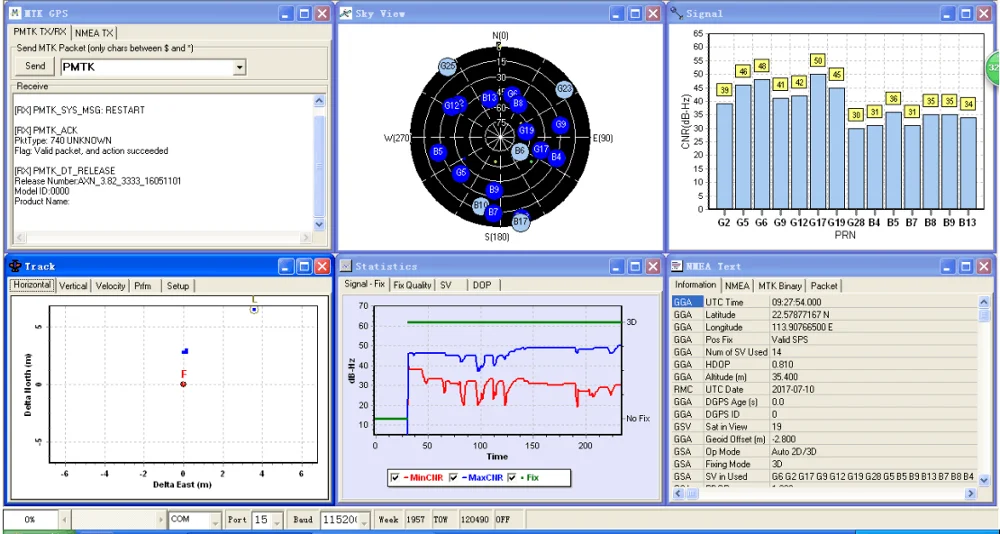The image size is (1000, 534).
Task: Select the Signal - Fix tab
Action: (x=365, y=284)
